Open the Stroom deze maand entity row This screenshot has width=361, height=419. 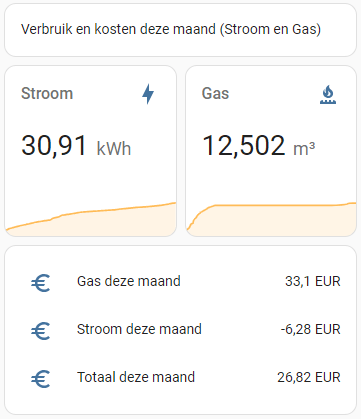(x=180, y=329)
